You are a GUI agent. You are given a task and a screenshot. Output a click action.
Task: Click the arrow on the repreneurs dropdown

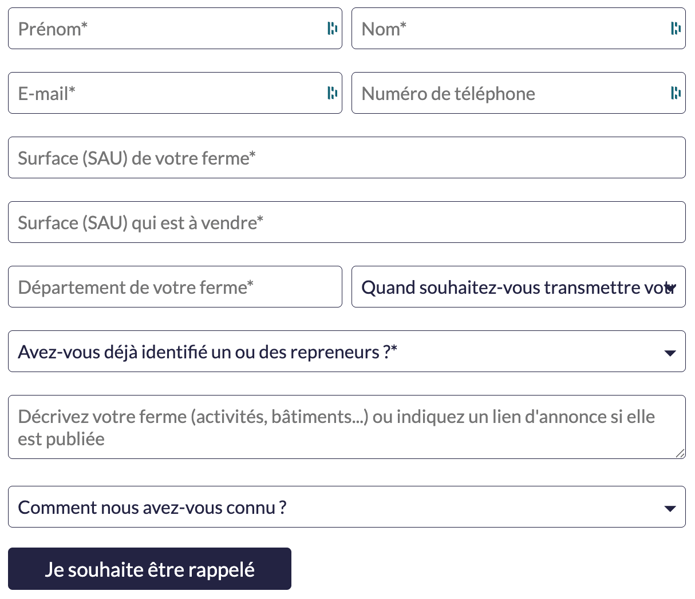tap(670, 353)
